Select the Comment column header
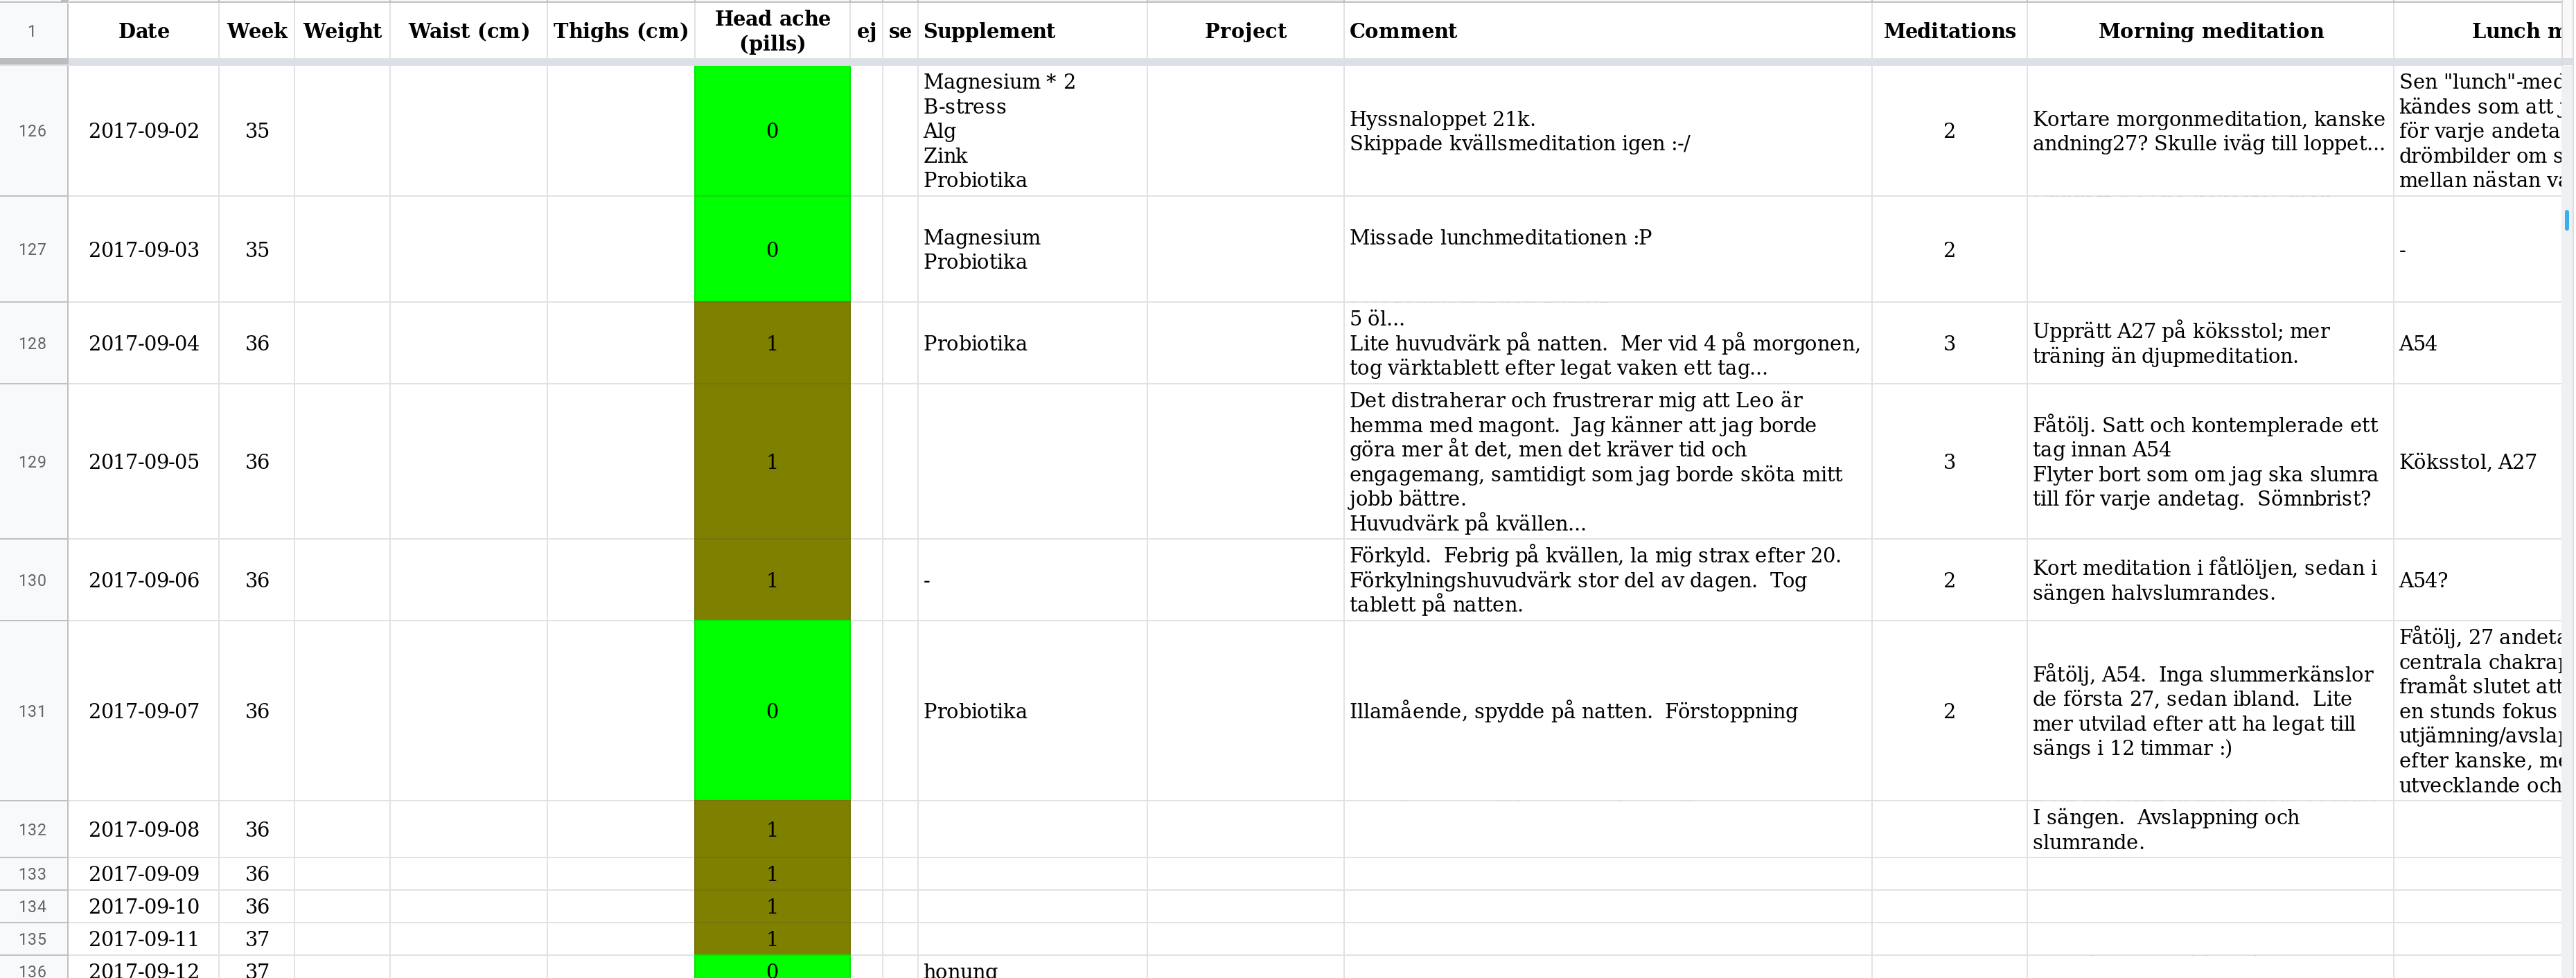 1608,31
